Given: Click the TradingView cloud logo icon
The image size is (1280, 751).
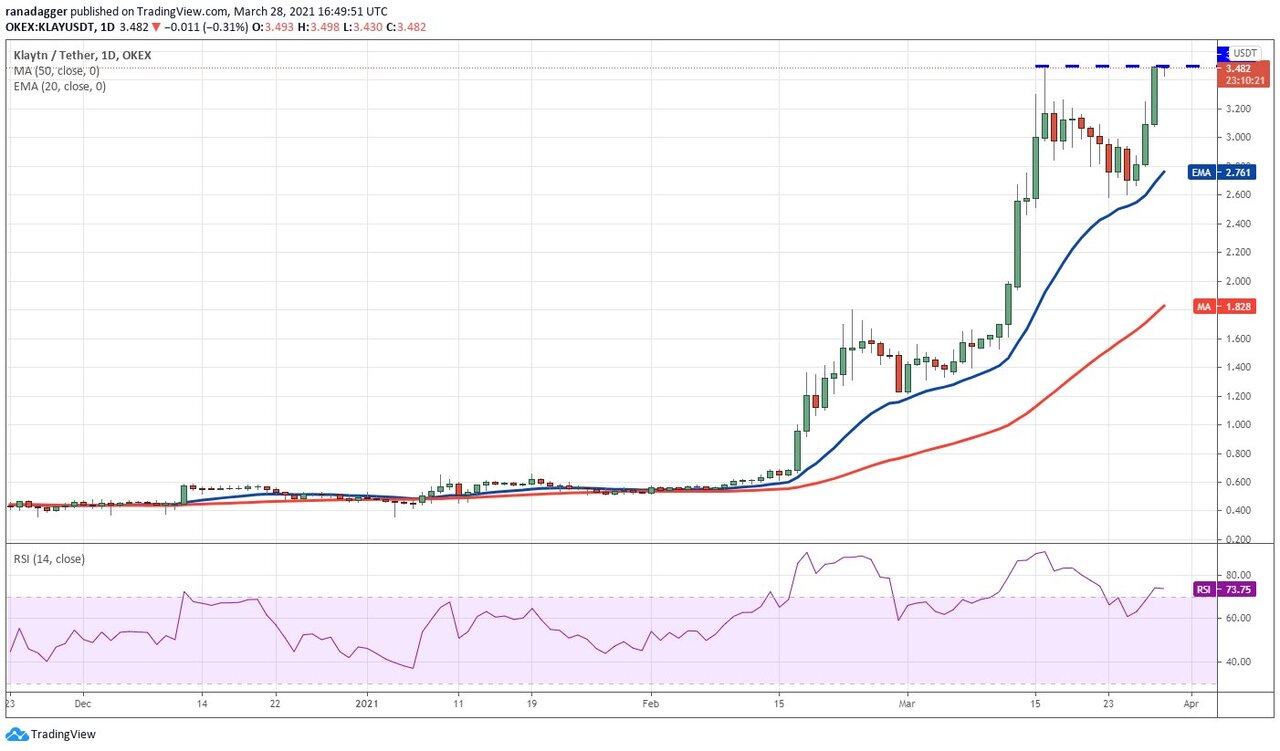Looking at the screenshot, I should coord(17,735).
